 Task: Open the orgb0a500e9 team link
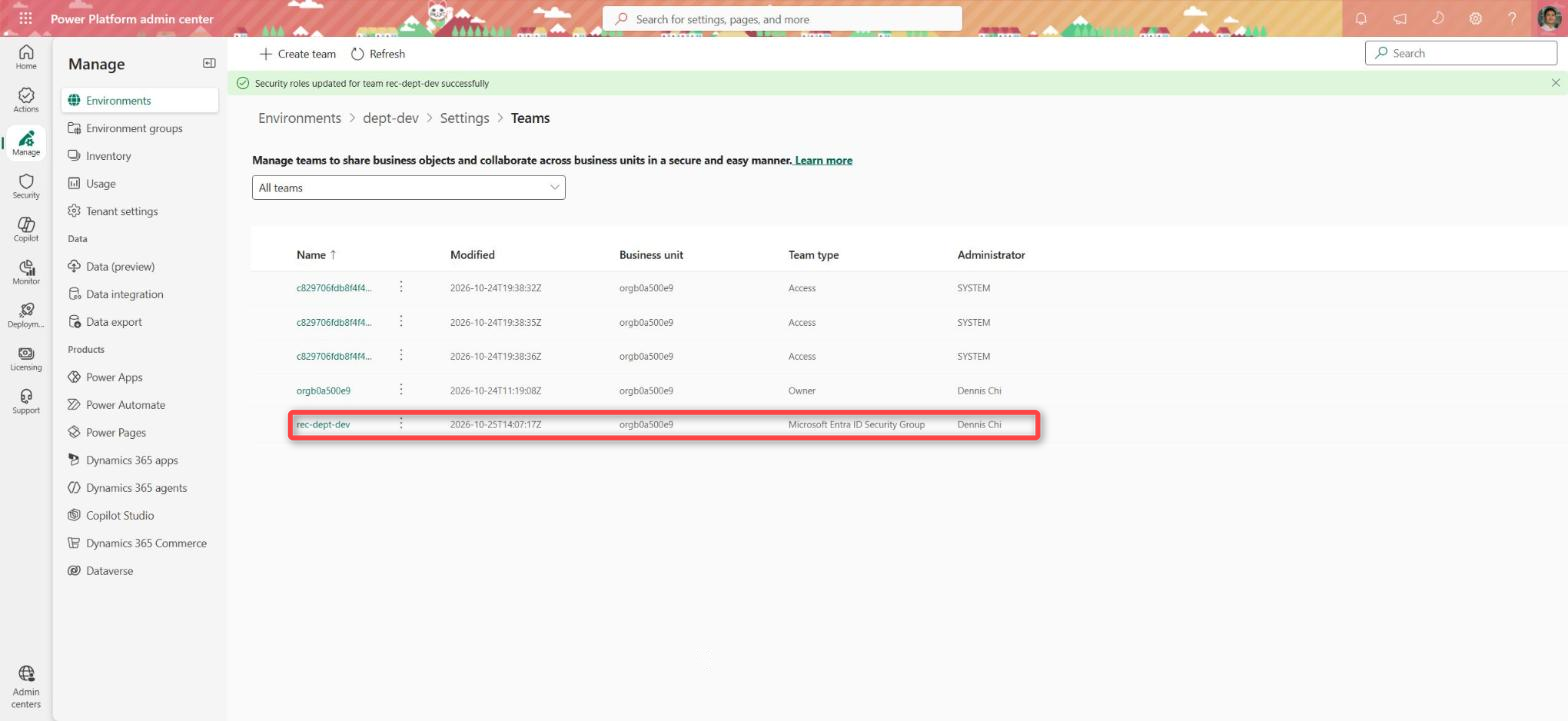coord(323,390)
